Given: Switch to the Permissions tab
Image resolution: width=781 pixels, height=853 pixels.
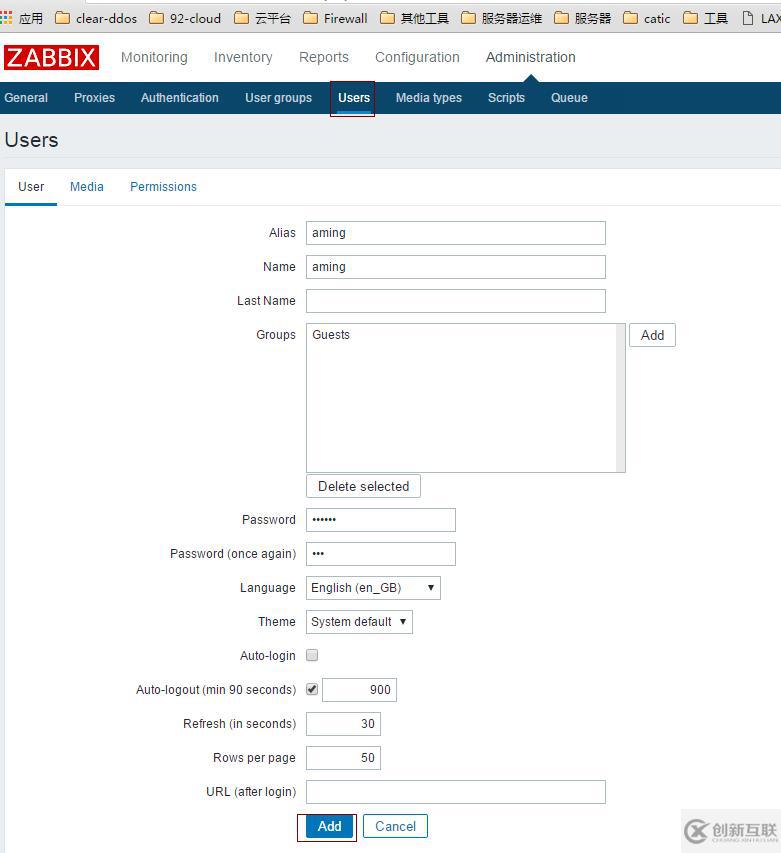Looking at the screenshot, I should (x=163, y=187).
